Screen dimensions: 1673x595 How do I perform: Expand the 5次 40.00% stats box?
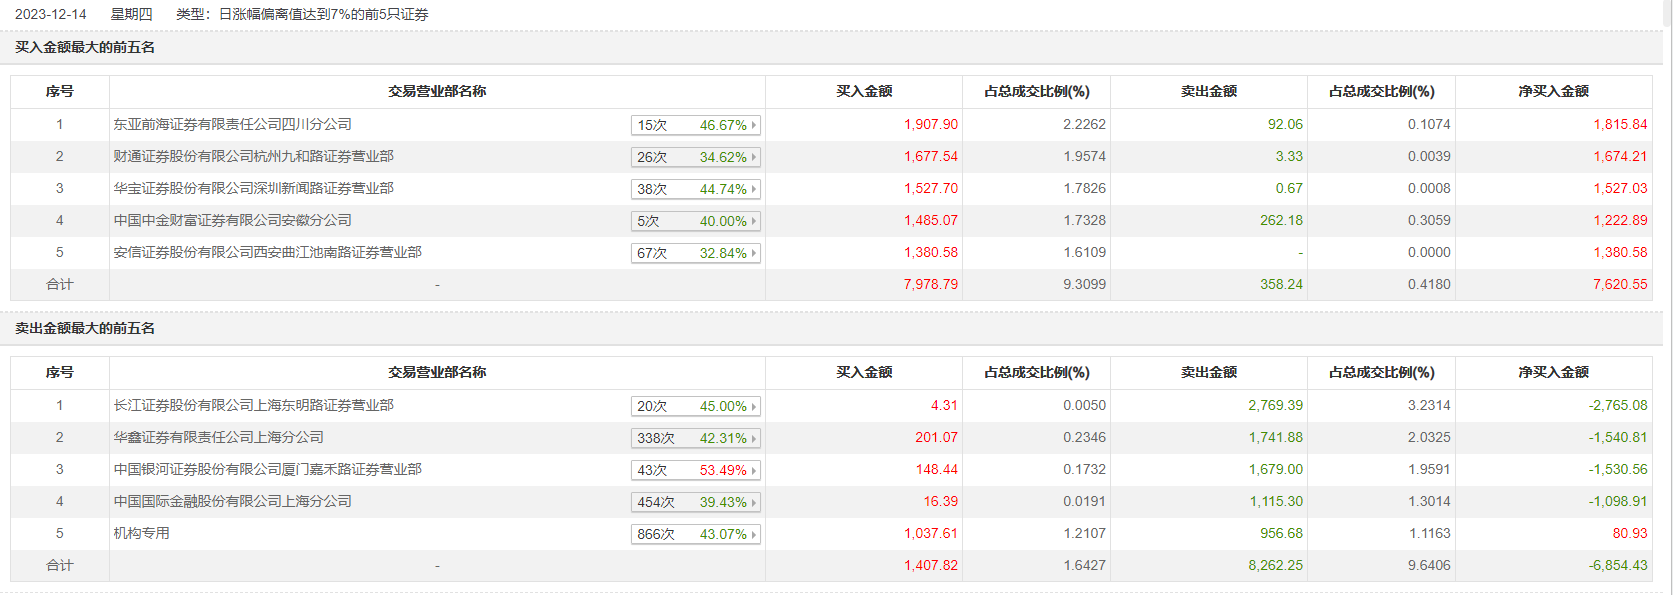[x=696, y=221]
